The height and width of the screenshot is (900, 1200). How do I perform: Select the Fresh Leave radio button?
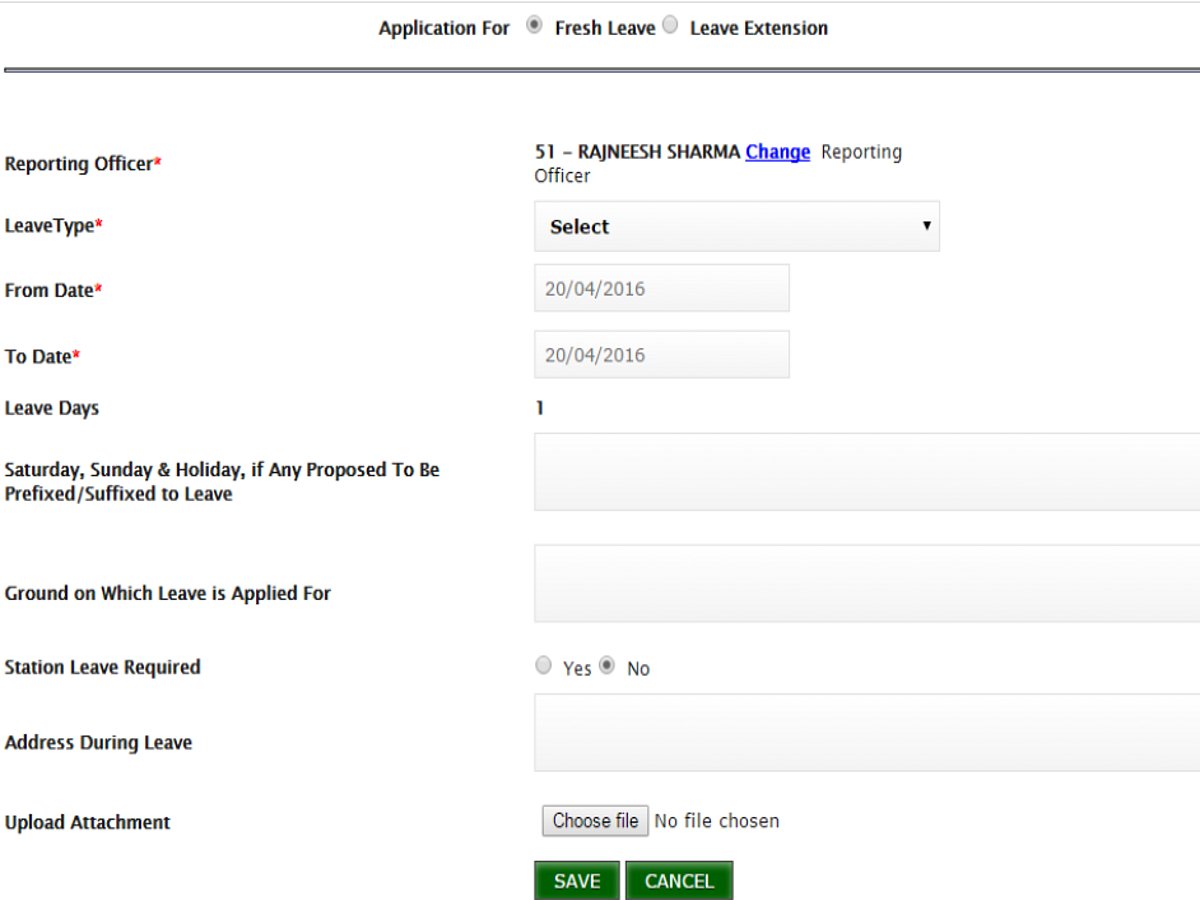coord(534,26)
